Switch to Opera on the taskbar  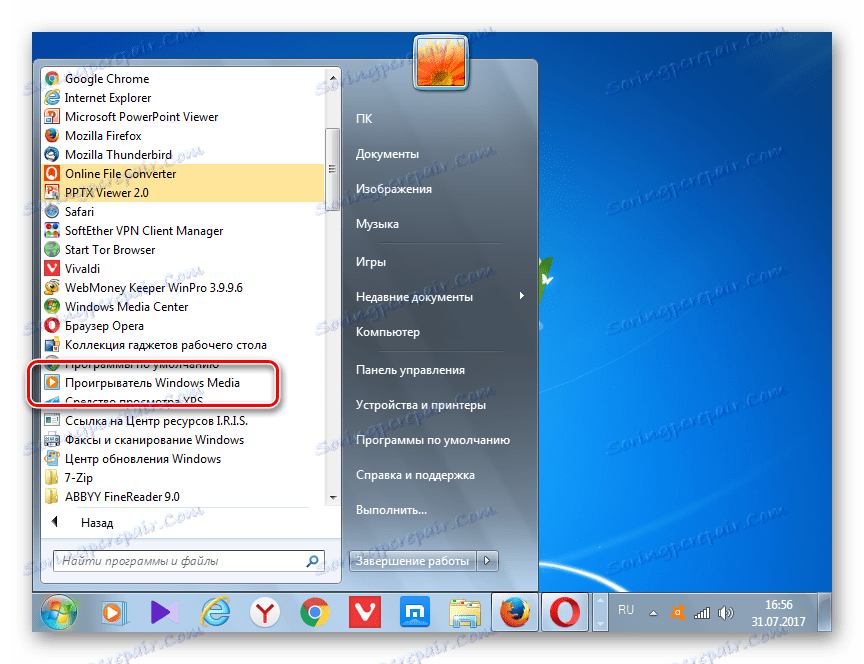tap(565, 612)
